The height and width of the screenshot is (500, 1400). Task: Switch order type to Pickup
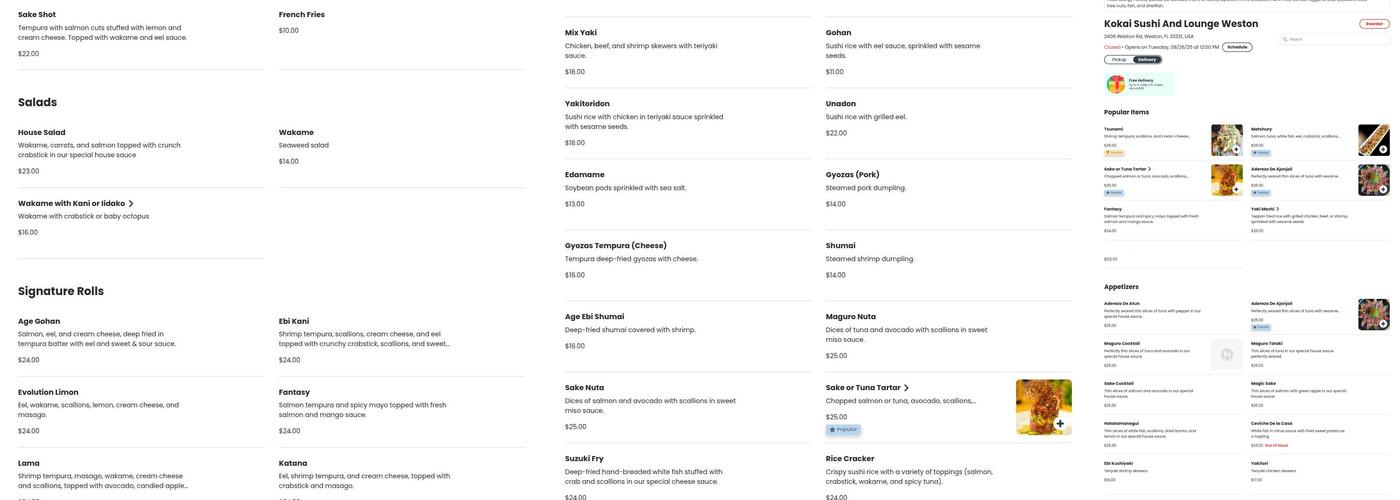pyautogui.click(x=1119, y=60)
